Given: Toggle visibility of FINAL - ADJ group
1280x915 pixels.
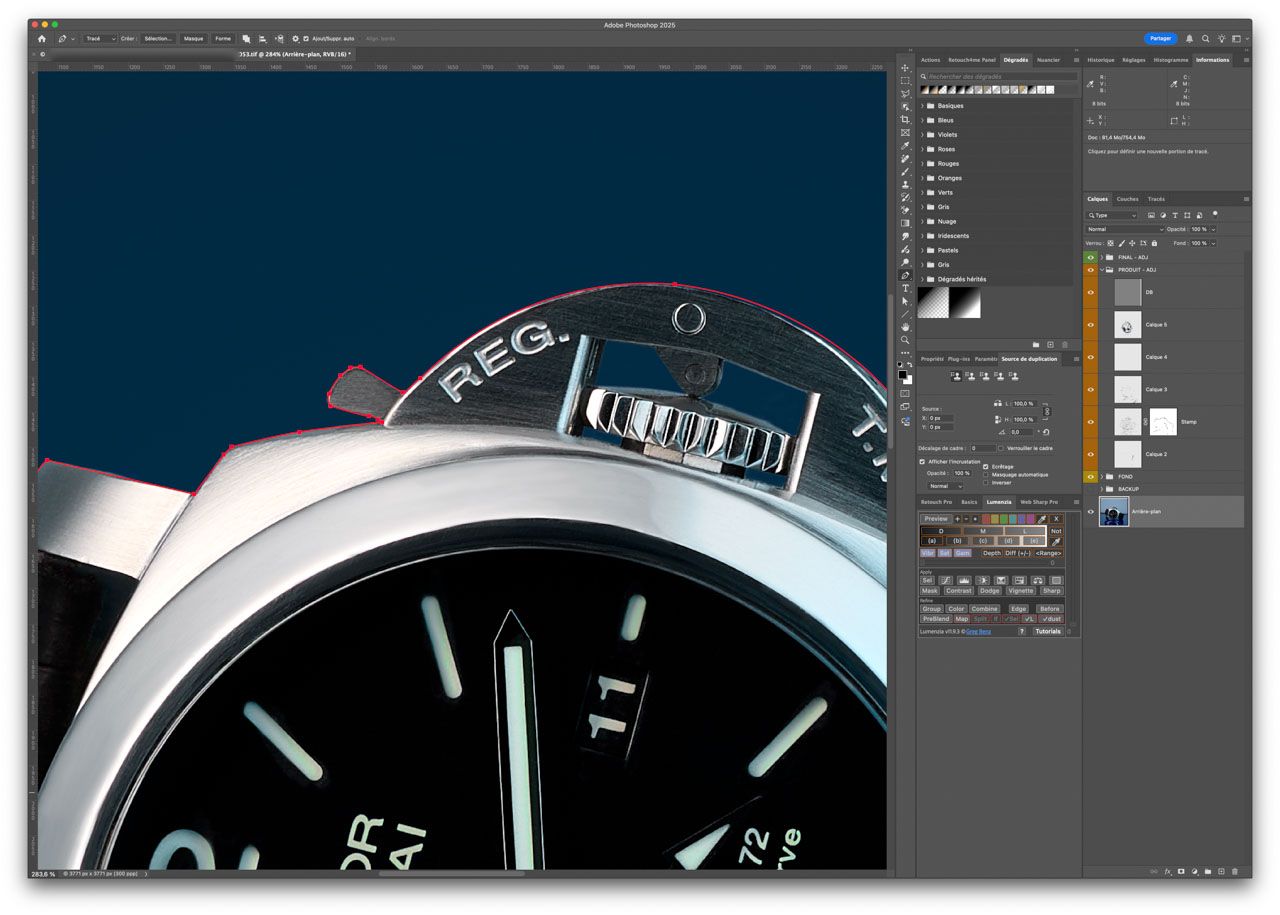Looking at the screenshot, I should (1090, 257).
